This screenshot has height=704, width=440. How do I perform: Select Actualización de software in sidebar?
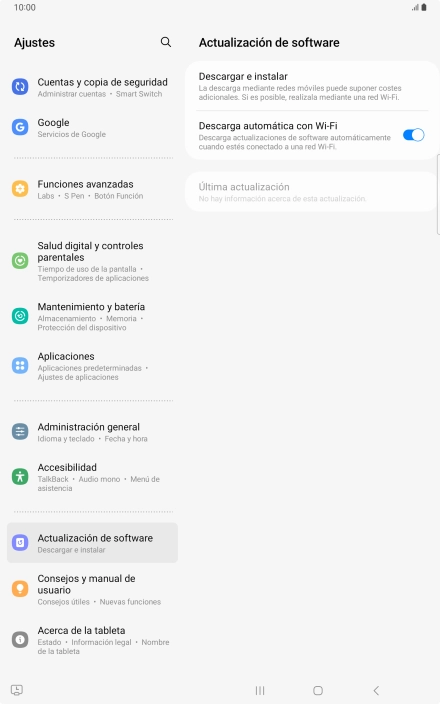[x=92, y=543]
